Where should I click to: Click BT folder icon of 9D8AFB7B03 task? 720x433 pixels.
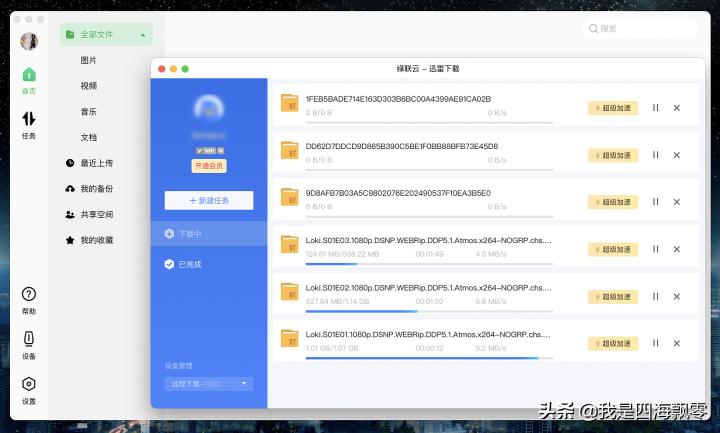tap(290, 197)
